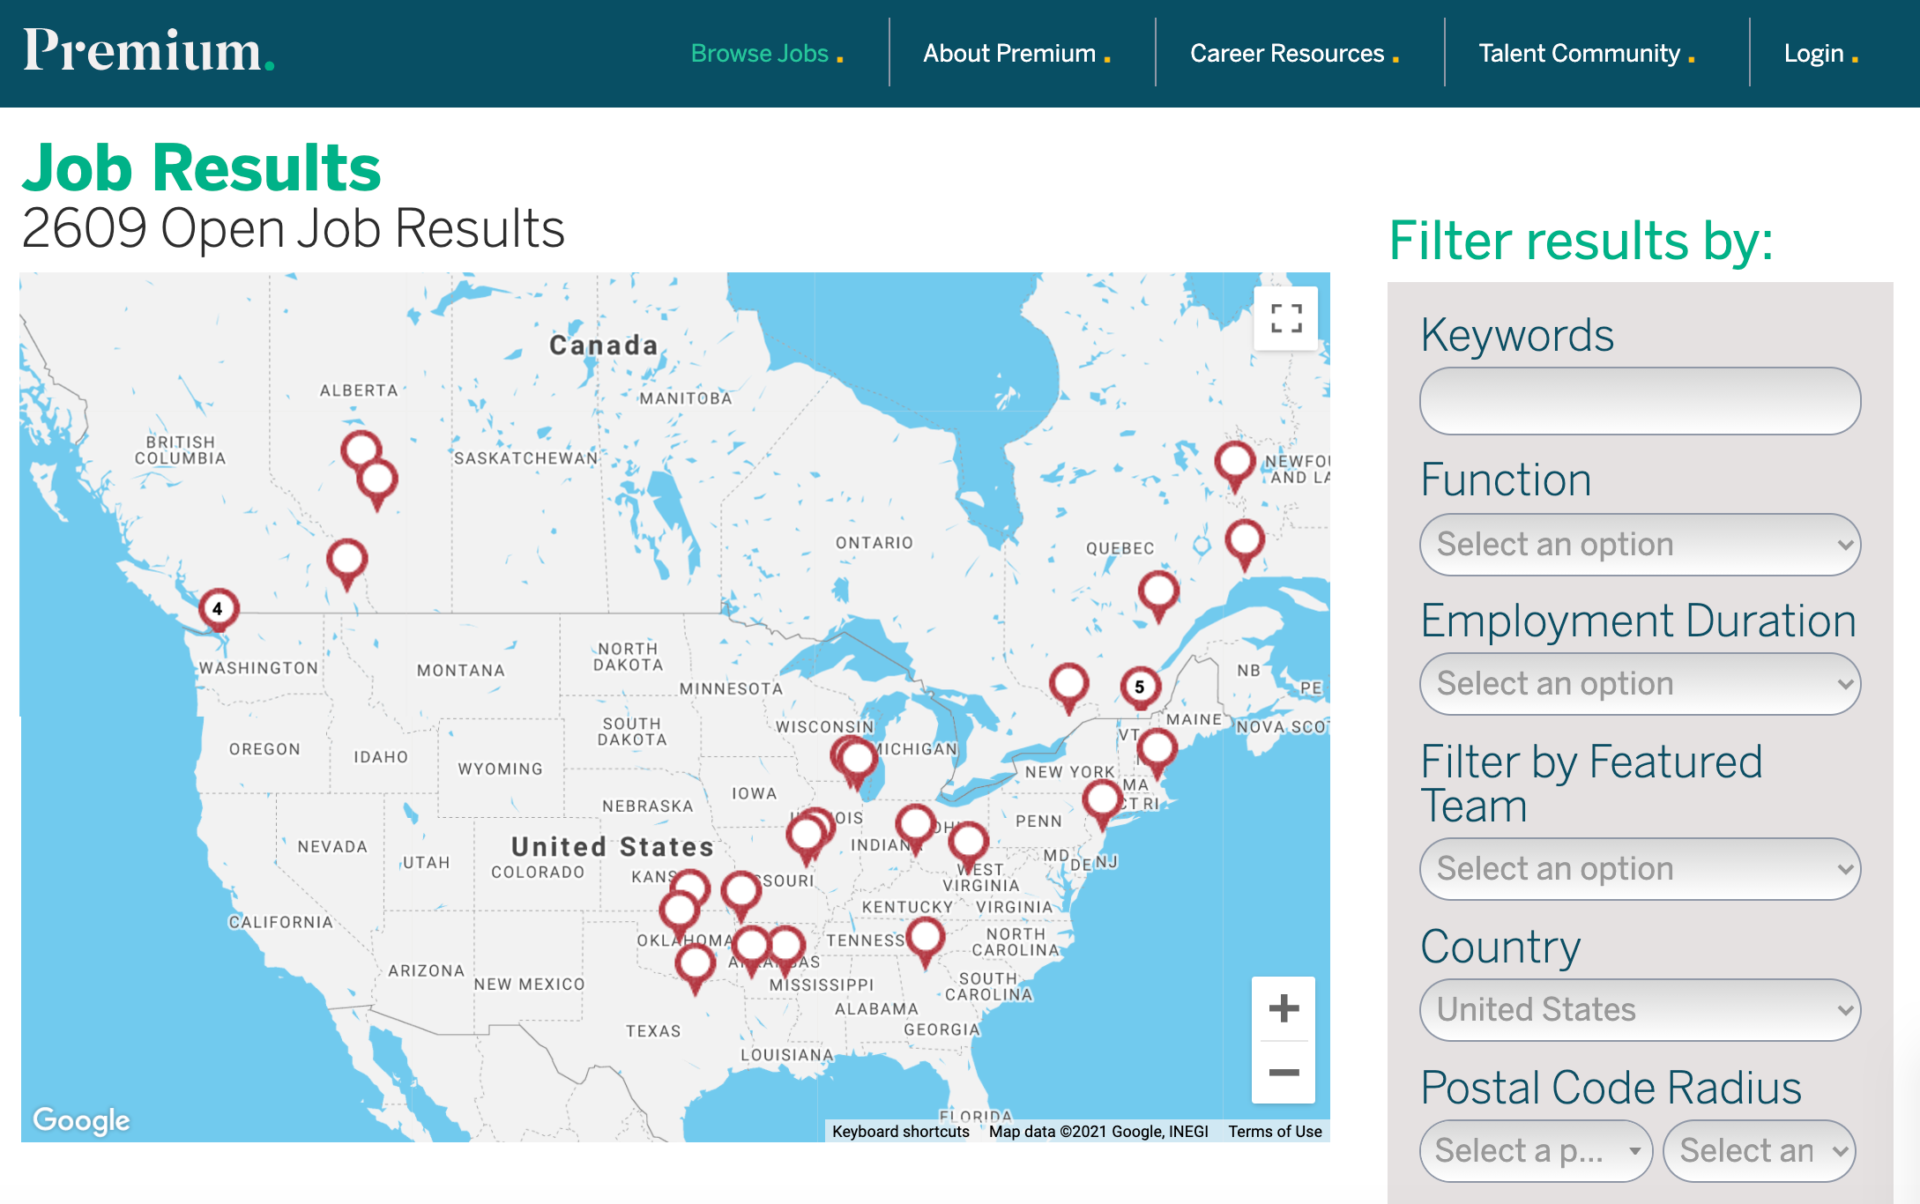The width and height of the screenshot is (1920, 1204).
Task: Click the zoom in control on map
Action: click(1283, 1007)
